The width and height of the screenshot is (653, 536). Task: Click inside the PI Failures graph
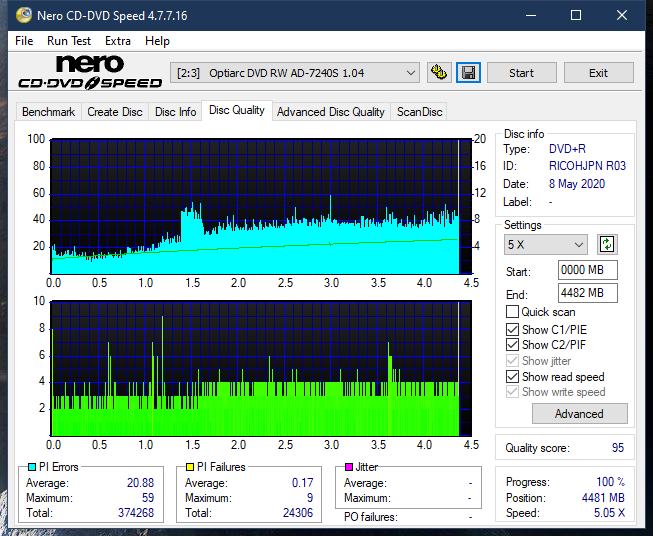point(261,369)
